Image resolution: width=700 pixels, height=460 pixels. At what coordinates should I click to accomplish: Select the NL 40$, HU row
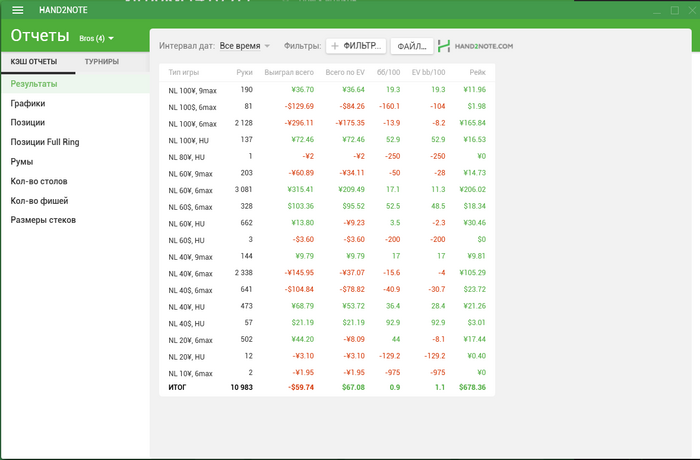(327, 323)
